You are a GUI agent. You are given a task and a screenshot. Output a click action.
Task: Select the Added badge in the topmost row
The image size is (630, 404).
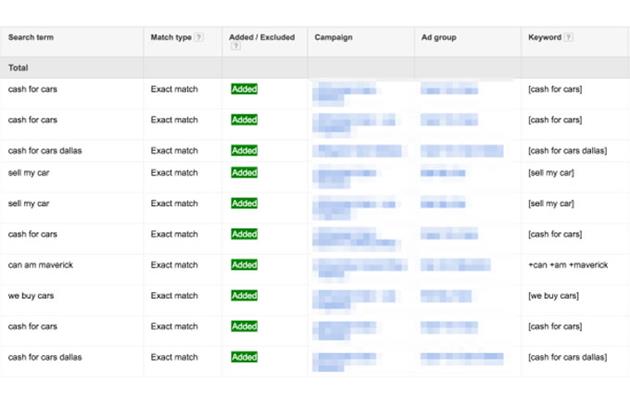click(x=244, y=89)
